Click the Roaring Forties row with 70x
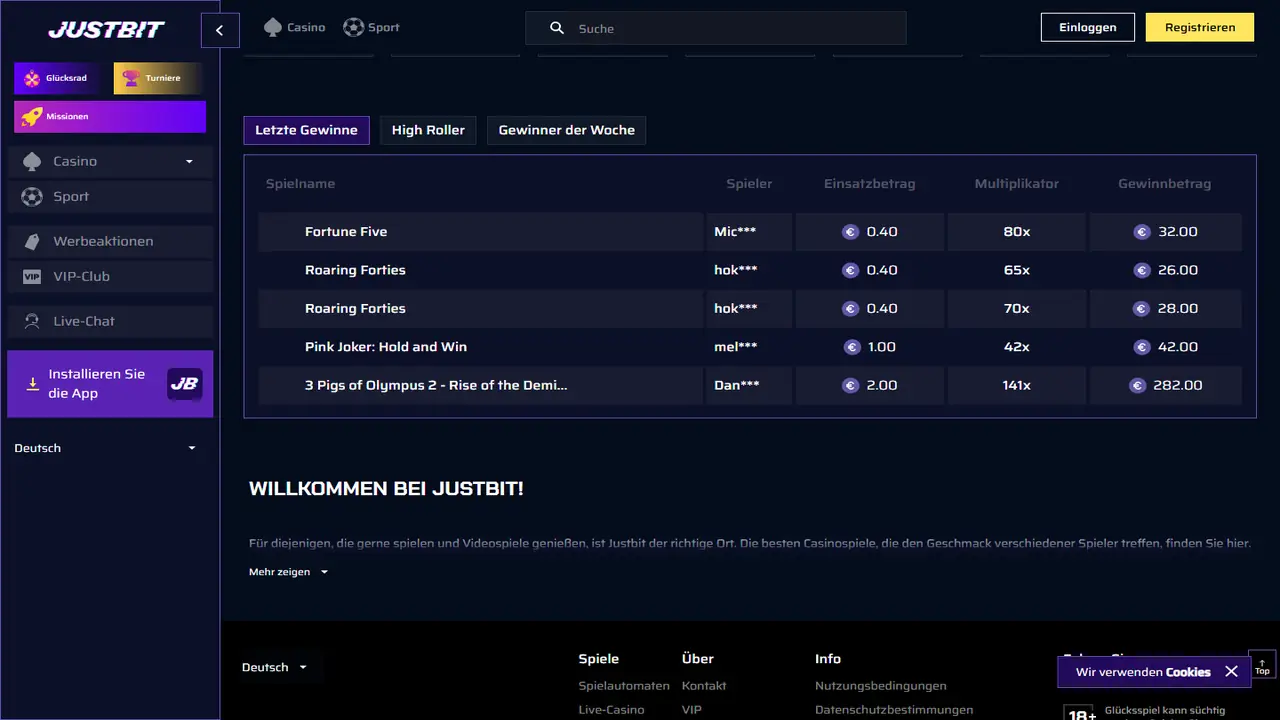This screenshot has width=1280, height=720. coord(750,308)
